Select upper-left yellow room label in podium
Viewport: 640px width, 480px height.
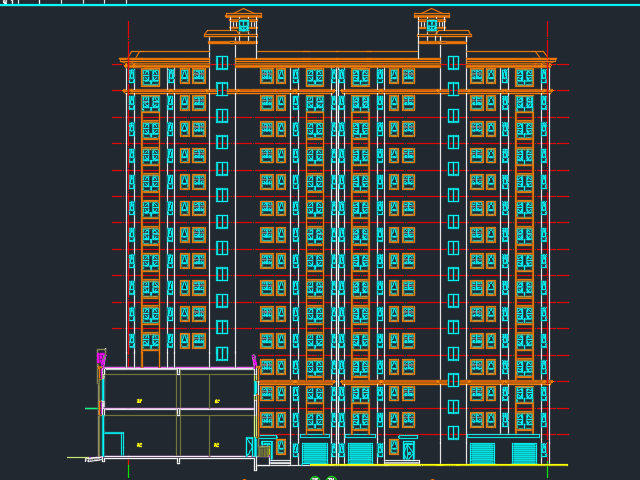(139, 401)
